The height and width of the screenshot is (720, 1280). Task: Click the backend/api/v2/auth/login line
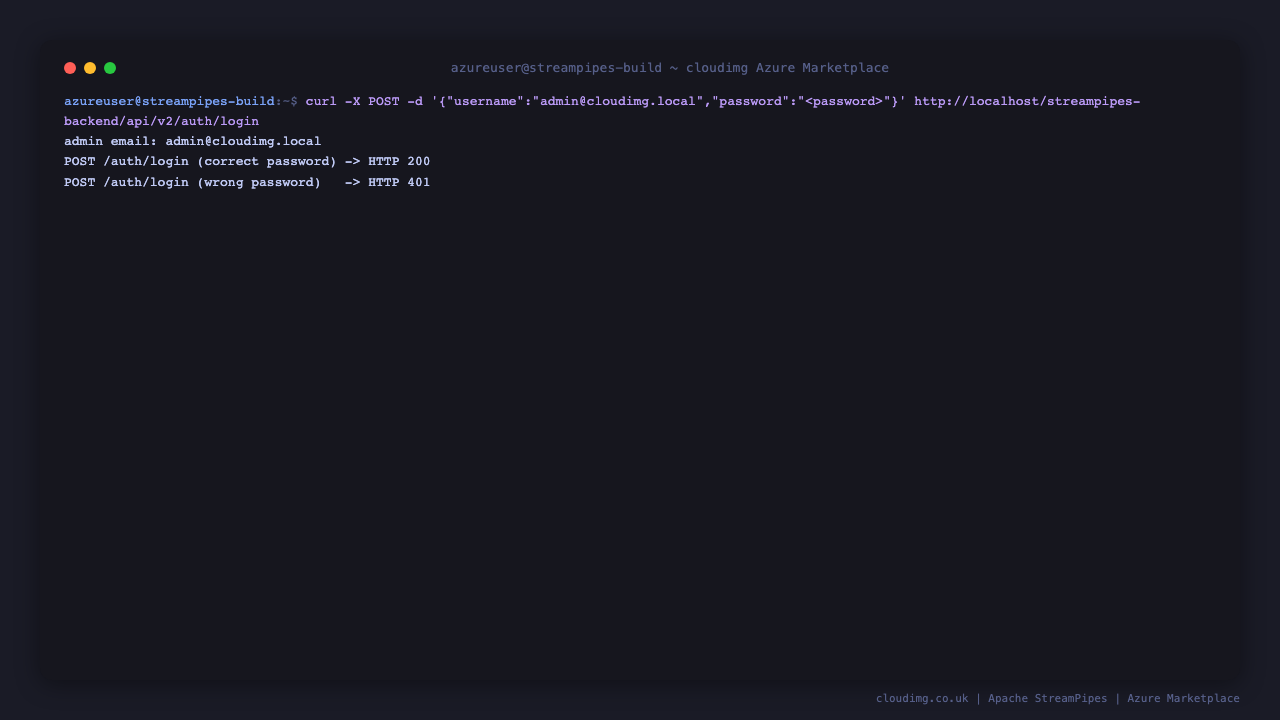[x=161, y=121]
